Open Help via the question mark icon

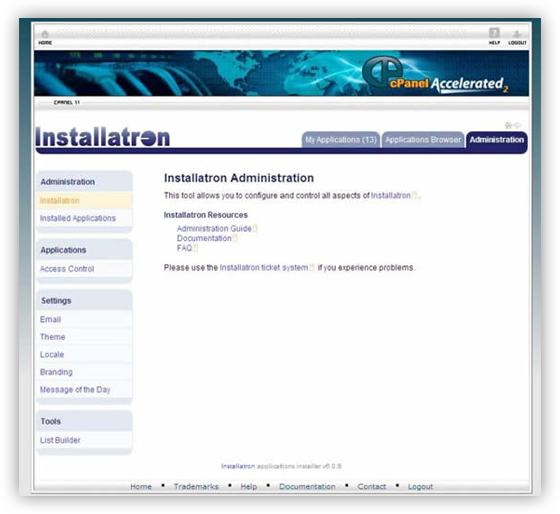point(494,33)
